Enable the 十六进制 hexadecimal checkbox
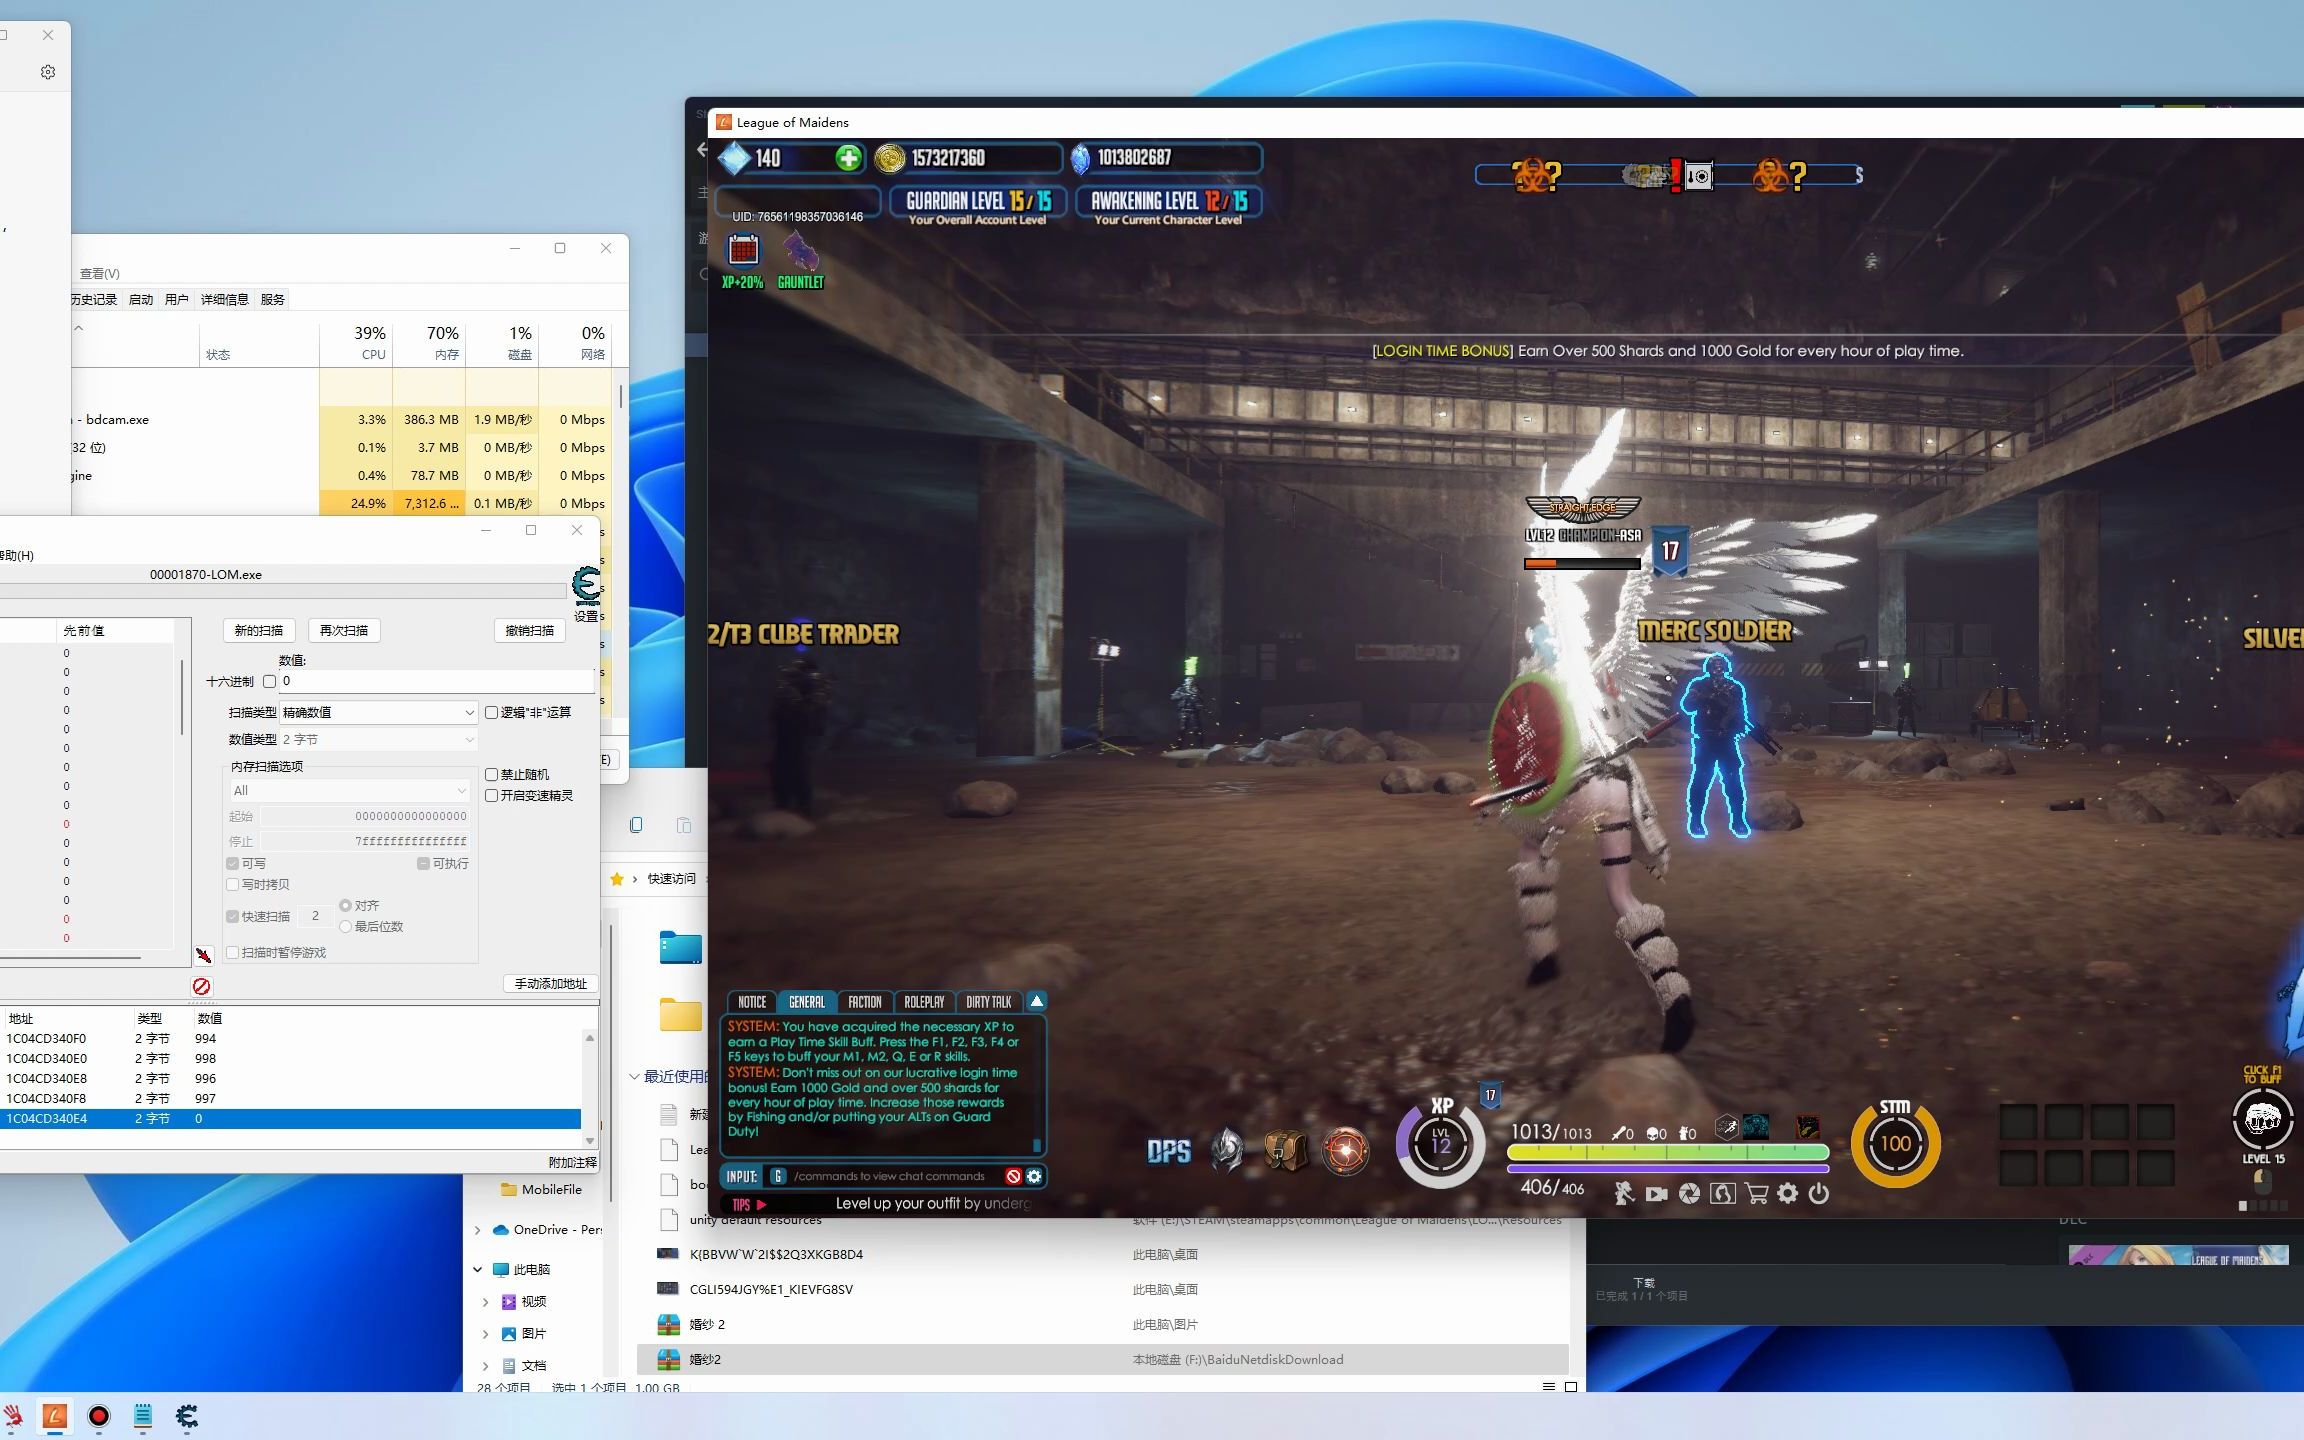Screen dimensions: 2304x1440 (269, 681)
